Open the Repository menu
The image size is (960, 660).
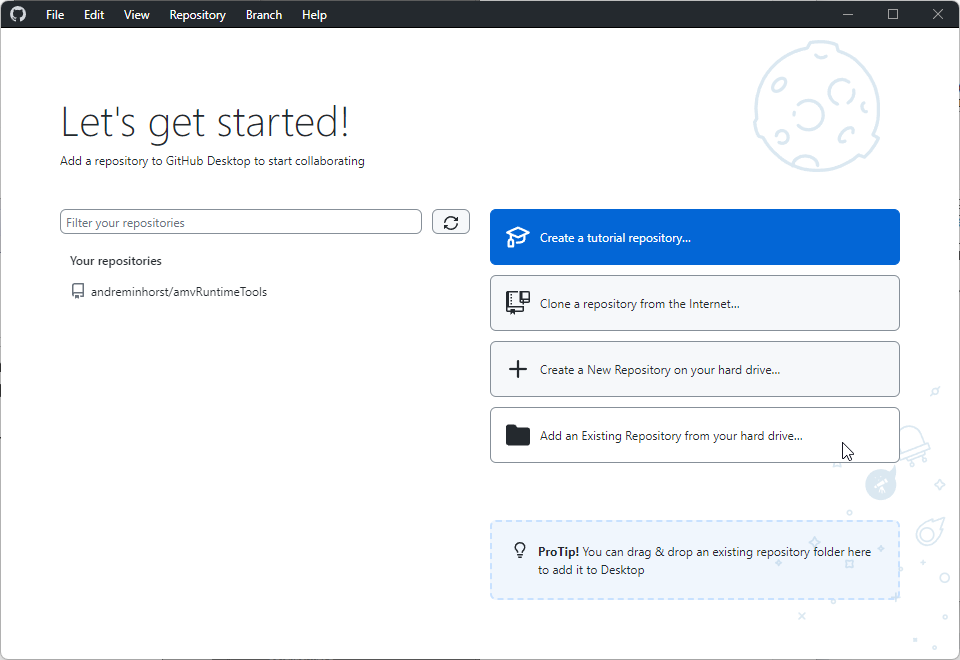tap(197, 14)
